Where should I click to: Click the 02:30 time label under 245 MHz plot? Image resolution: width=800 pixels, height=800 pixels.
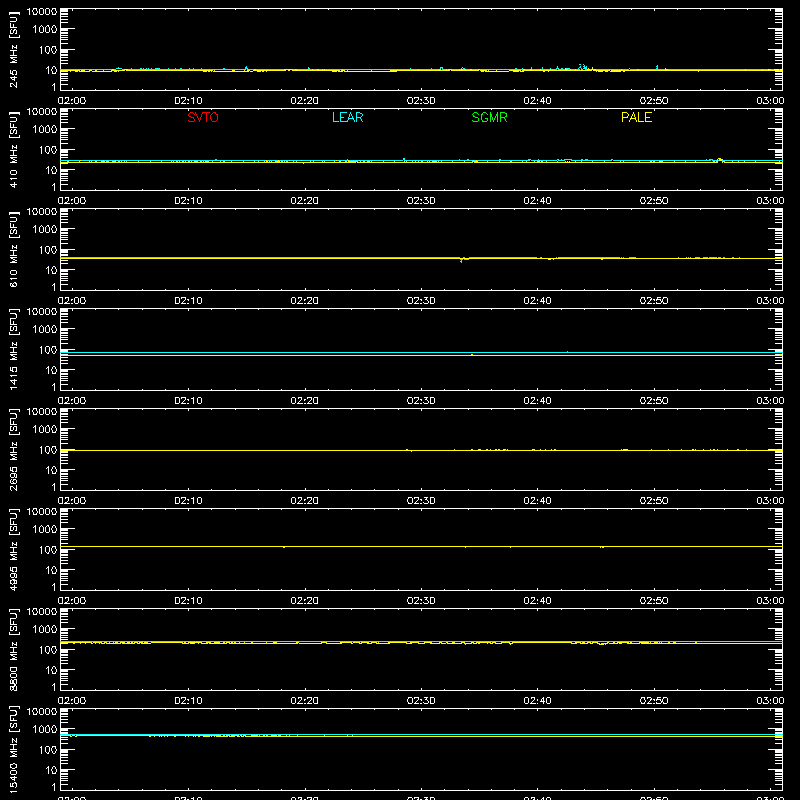421,101
